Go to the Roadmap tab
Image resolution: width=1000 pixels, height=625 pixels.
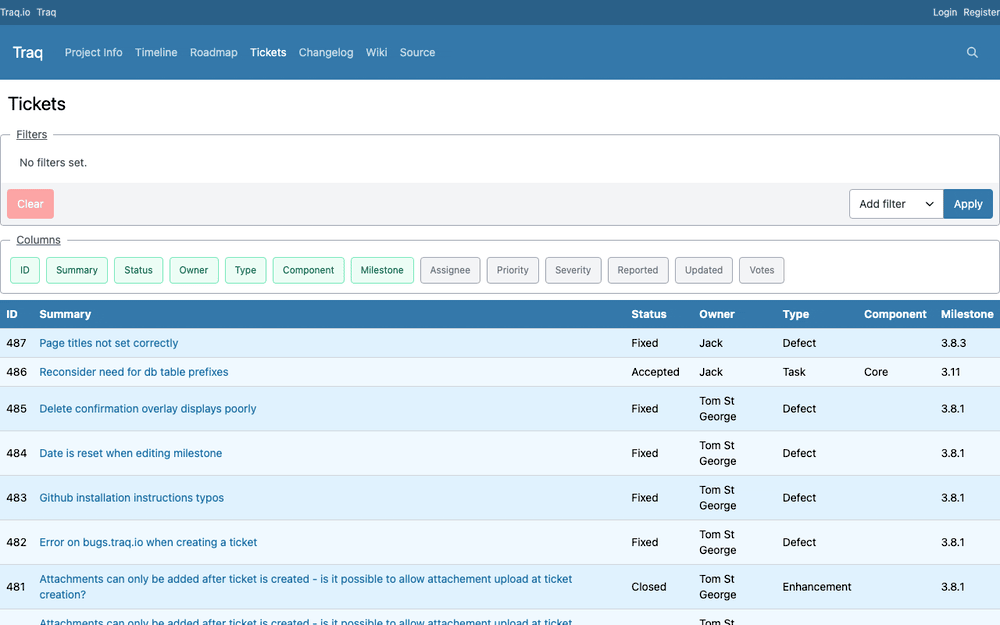click(x=214, y=52)
